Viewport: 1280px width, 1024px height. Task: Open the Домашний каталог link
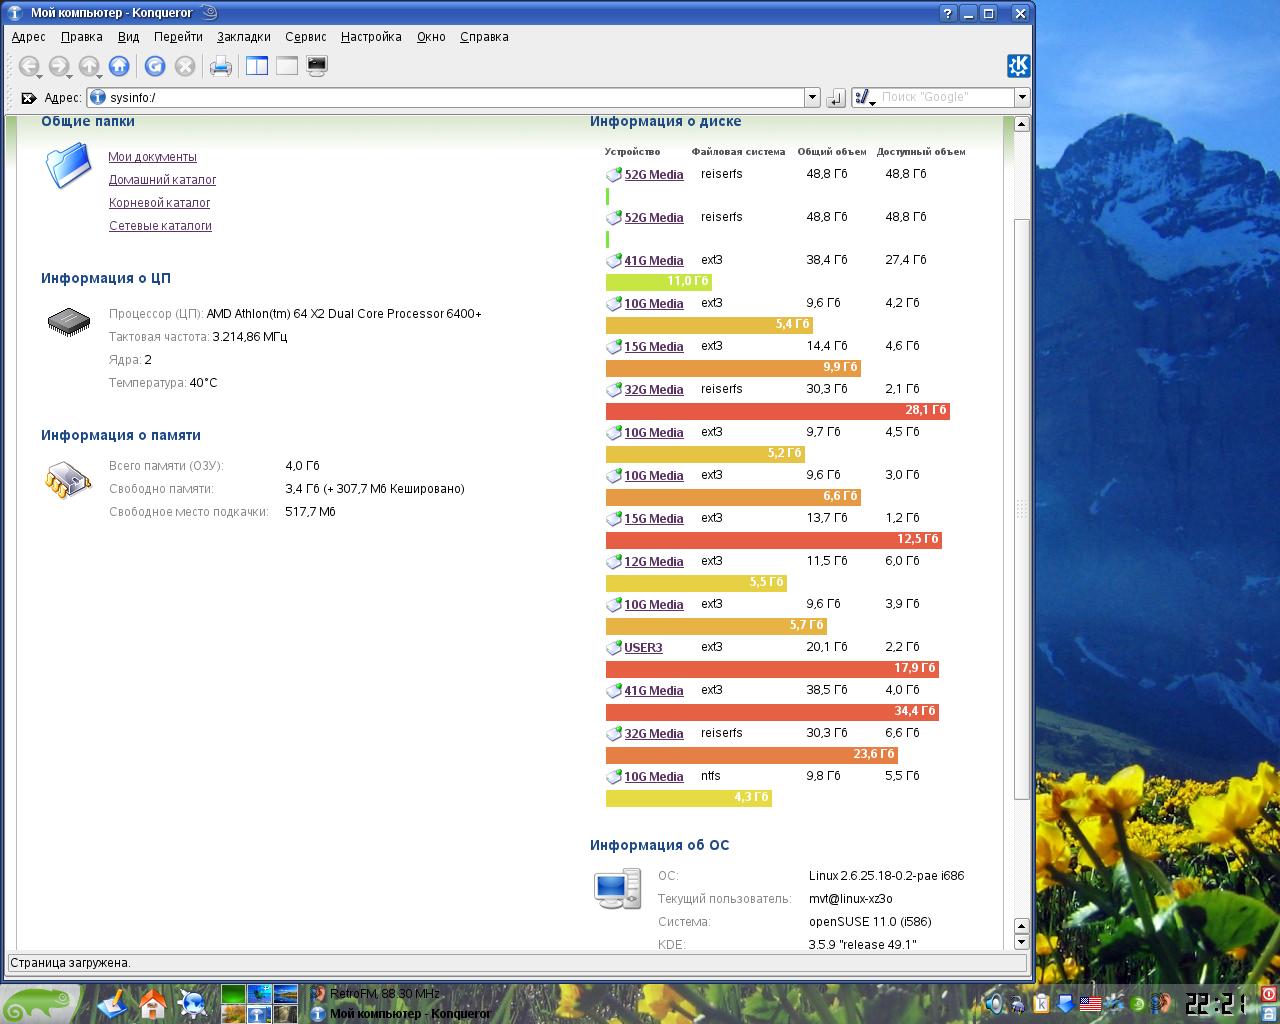click(x=162, y=180)
